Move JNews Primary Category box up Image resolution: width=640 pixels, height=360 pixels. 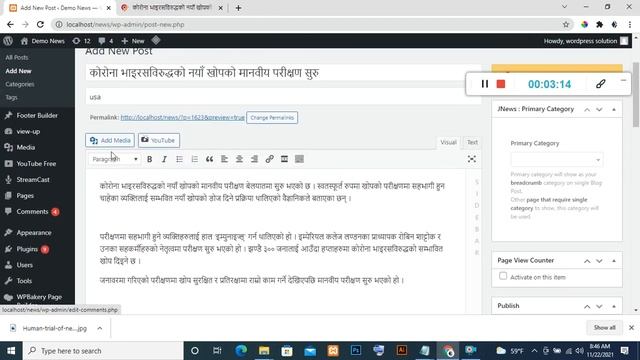tap(587, 109)
